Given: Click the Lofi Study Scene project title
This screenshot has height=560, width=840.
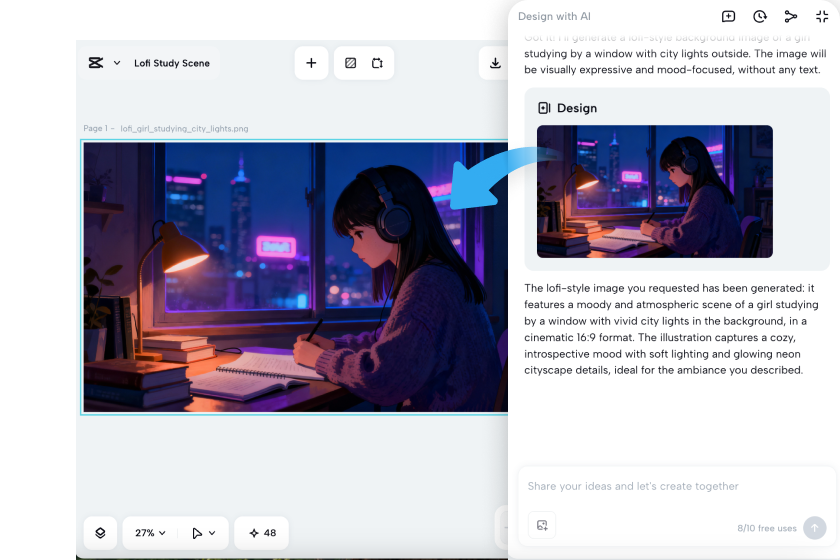Looking at the screenshot, I should pyautogui.click(x=172, y=63).
